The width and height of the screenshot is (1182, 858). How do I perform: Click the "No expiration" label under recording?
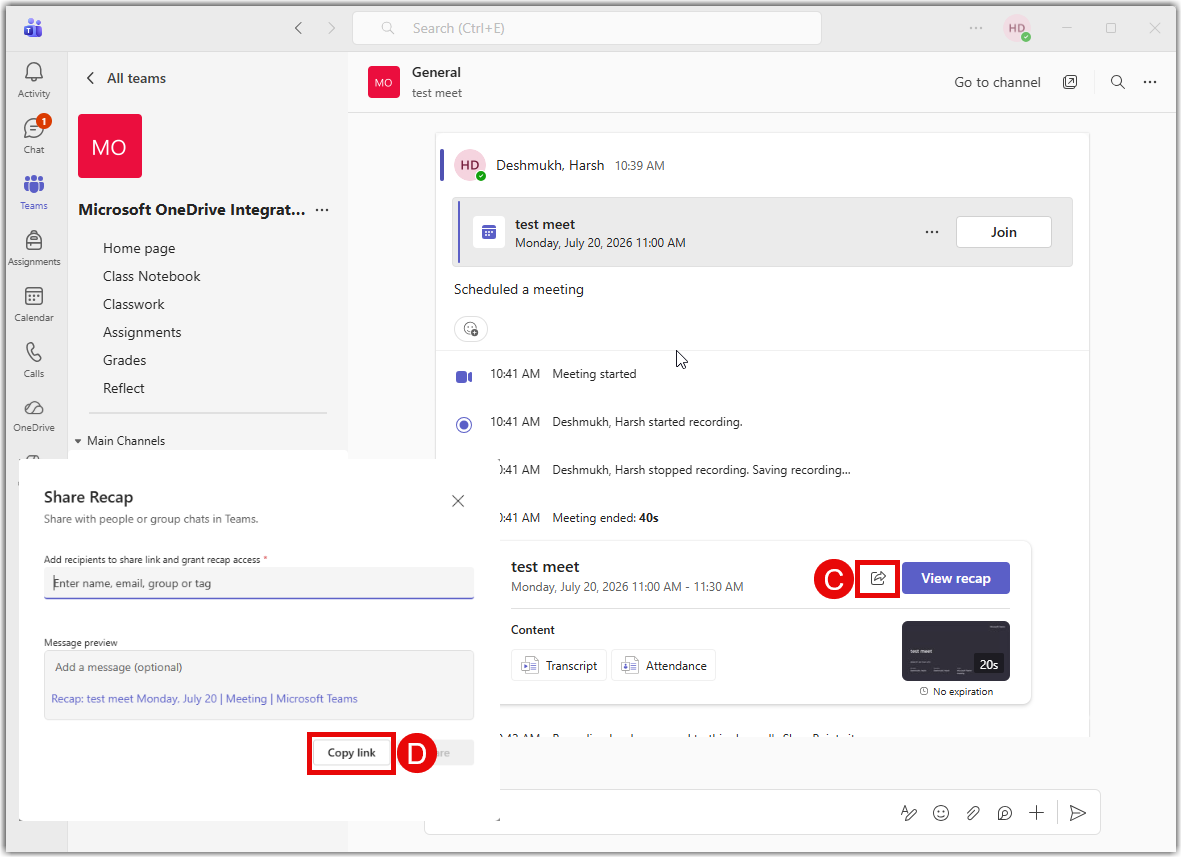(x=957, y=691)
